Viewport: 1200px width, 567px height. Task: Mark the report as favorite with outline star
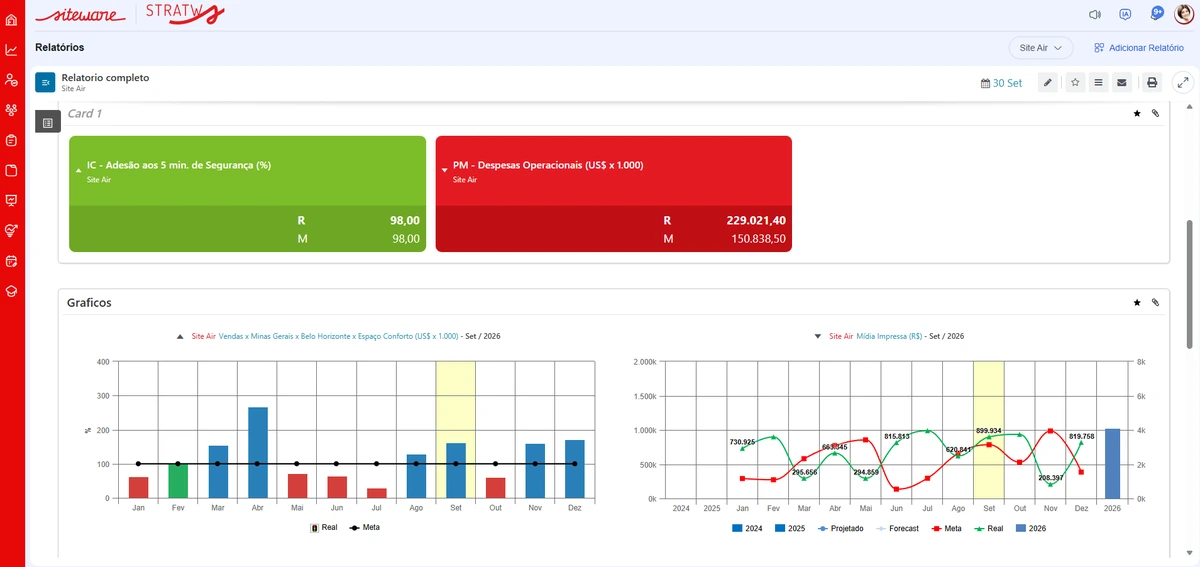(1075, 83)
